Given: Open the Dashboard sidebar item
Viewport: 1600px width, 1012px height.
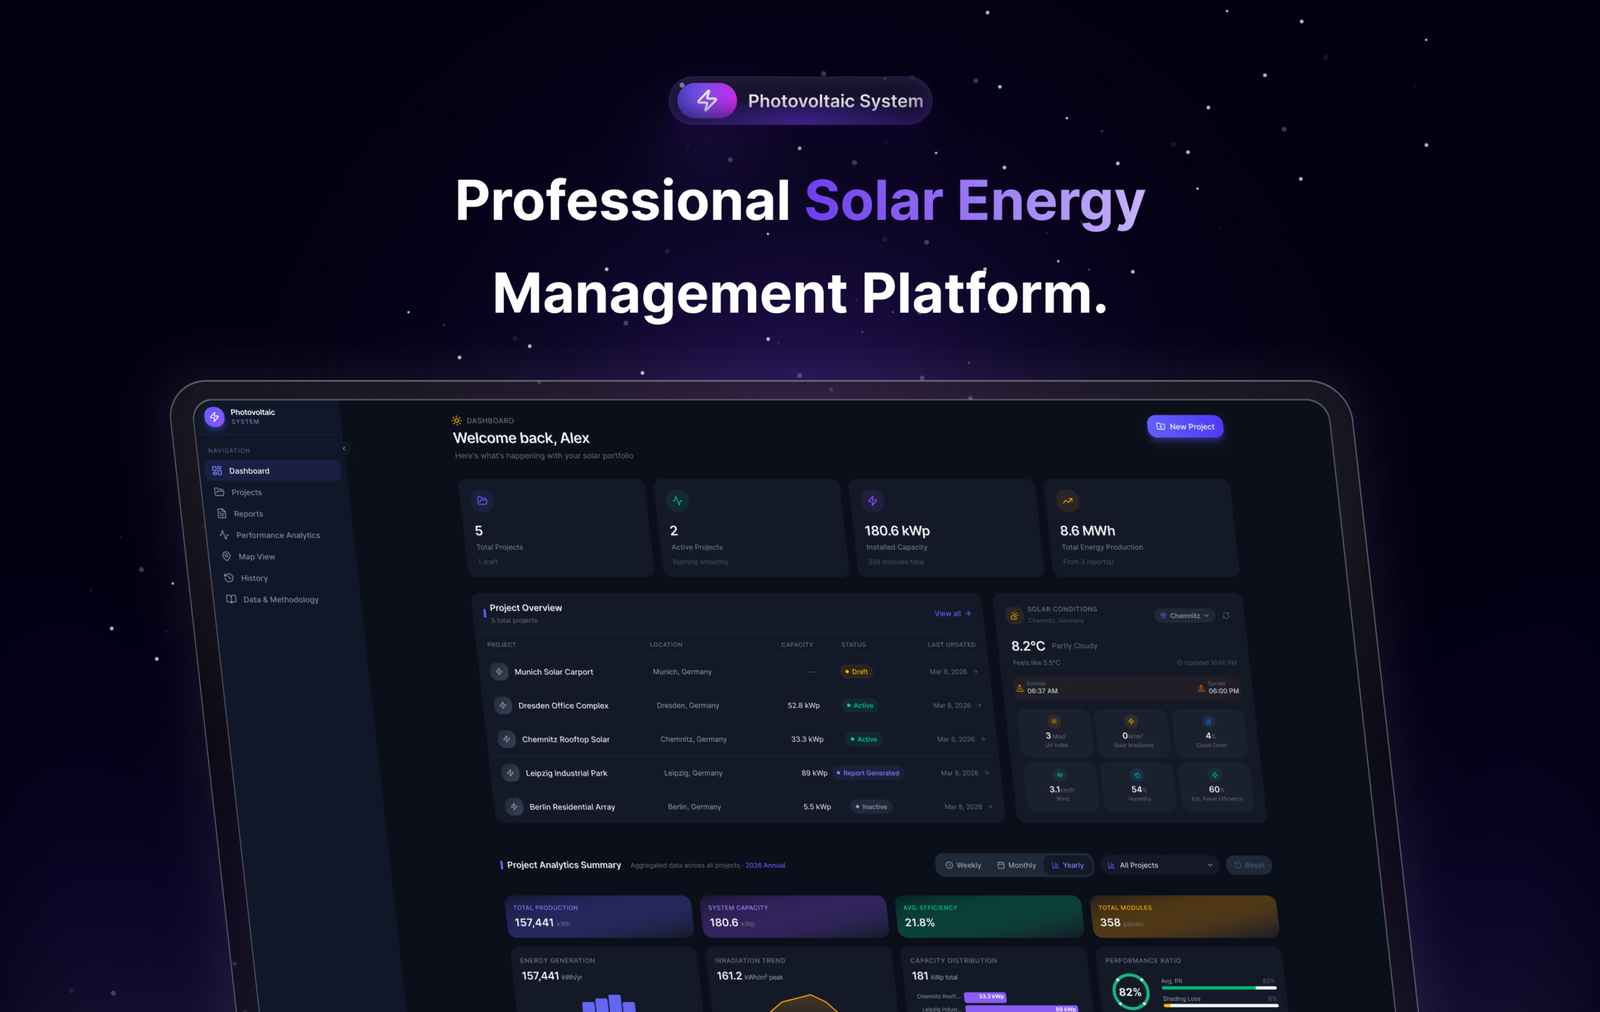Looking at the screenshot, I should [273, 471].
